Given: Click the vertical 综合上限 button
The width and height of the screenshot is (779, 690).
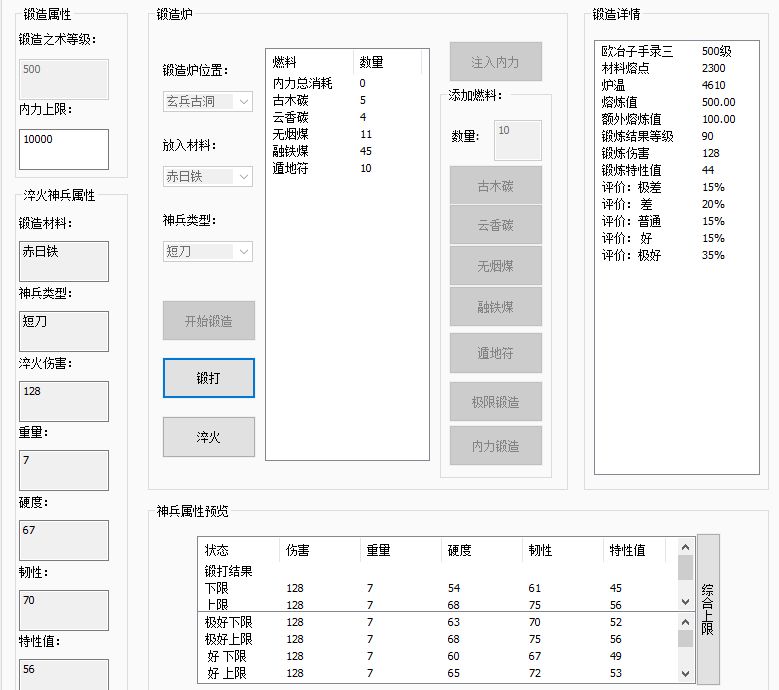Looking at the screenshot, I should click(708, 609).
